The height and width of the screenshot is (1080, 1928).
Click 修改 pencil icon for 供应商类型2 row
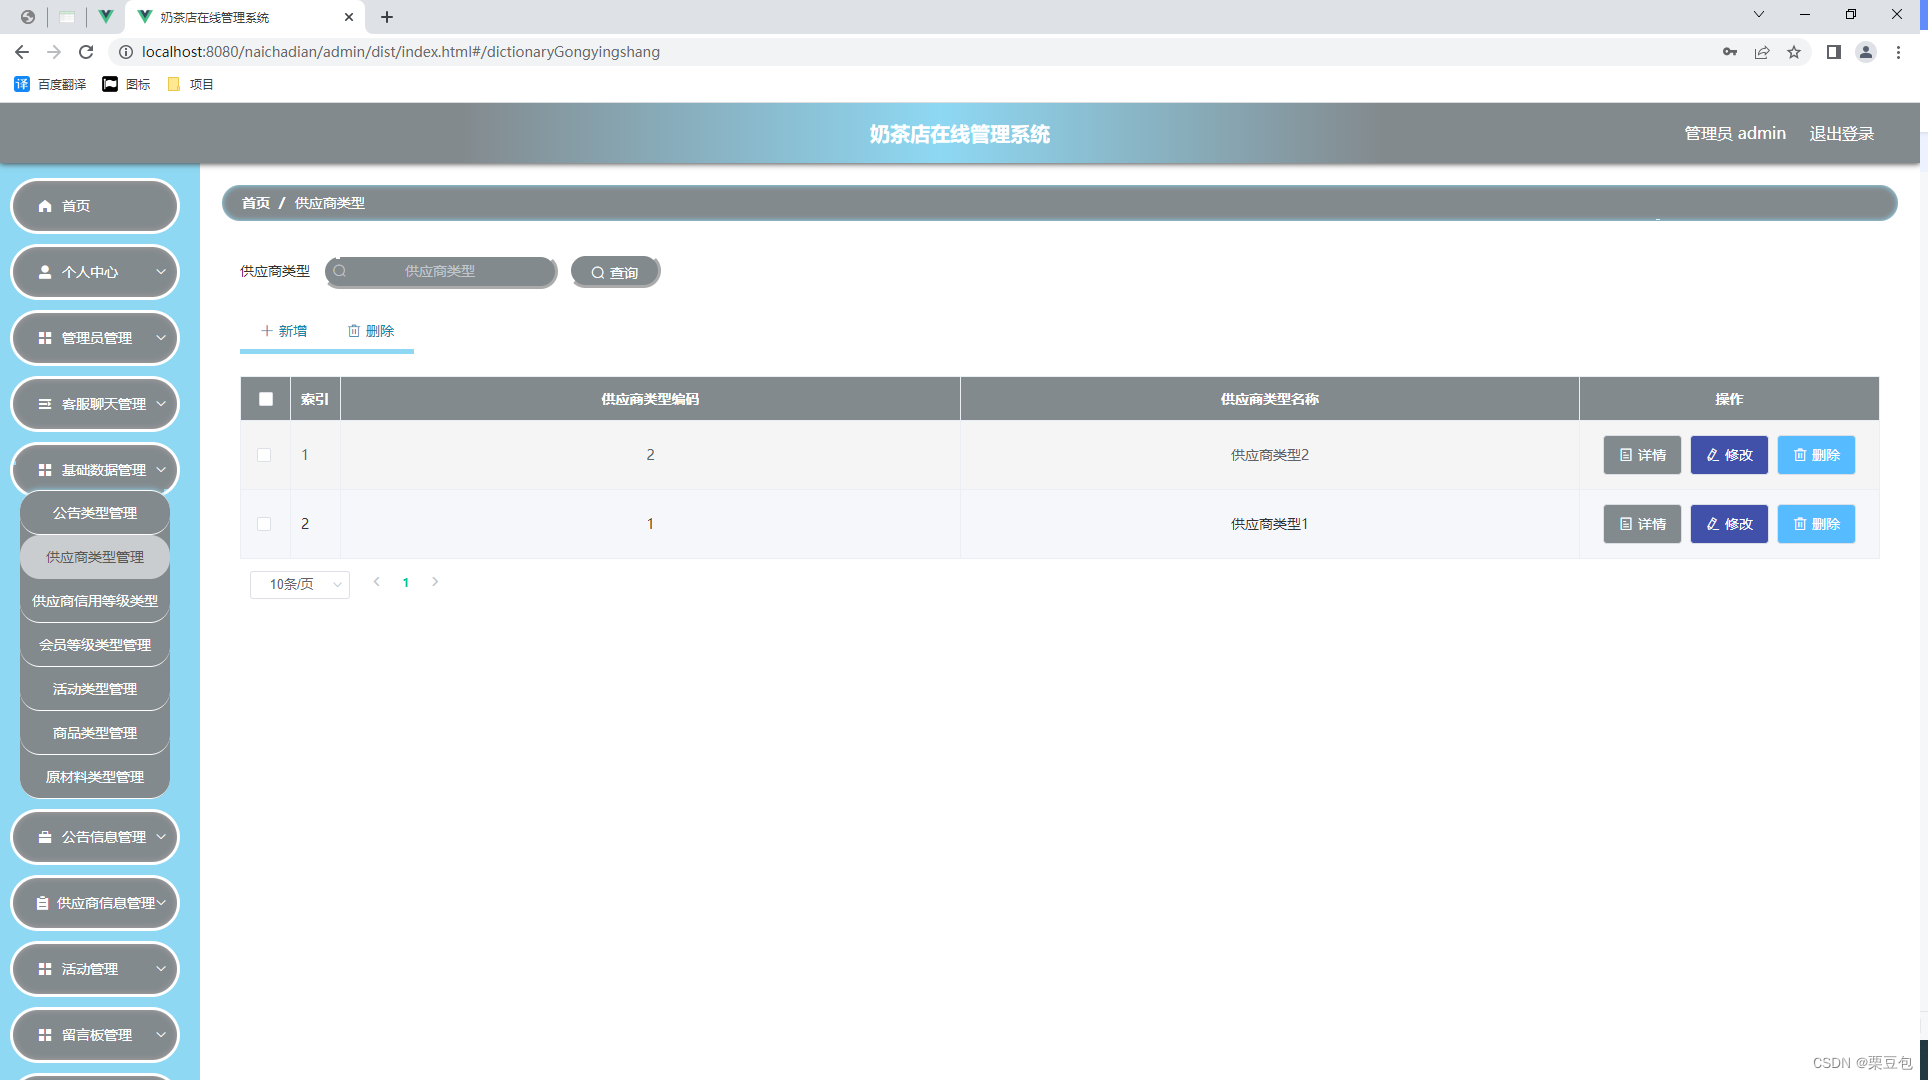[1713, 455]
